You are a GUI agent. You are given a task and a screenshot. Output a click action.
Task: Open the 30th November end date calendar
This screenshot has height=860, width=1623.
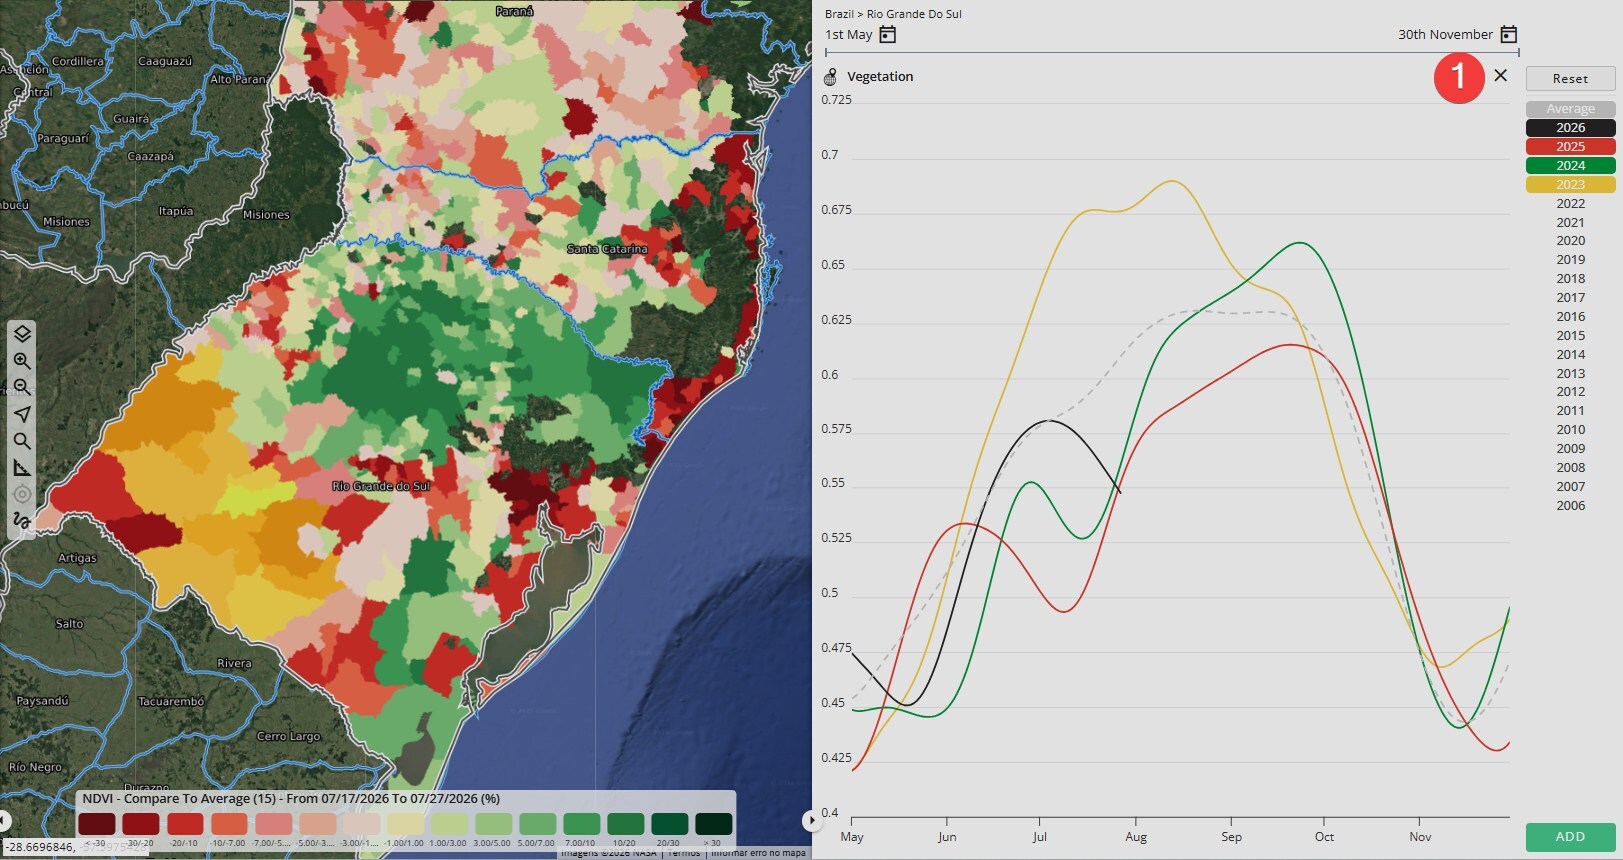point(1509,35)
